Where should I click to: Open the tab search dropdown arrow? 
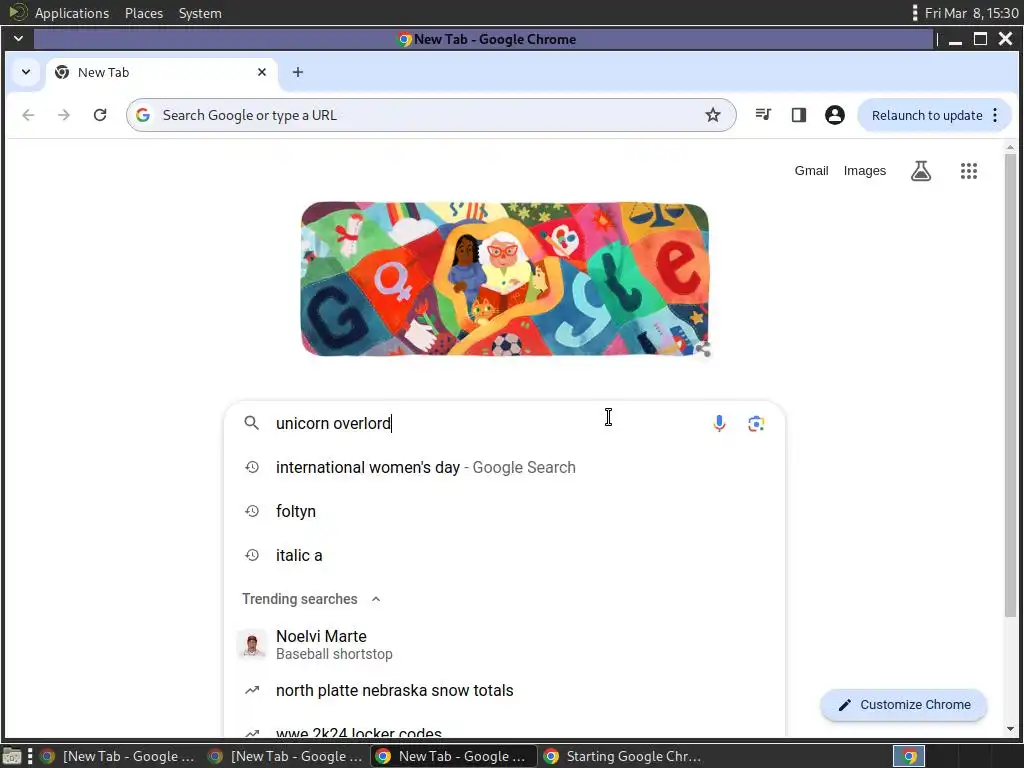(x=25, y=72)
